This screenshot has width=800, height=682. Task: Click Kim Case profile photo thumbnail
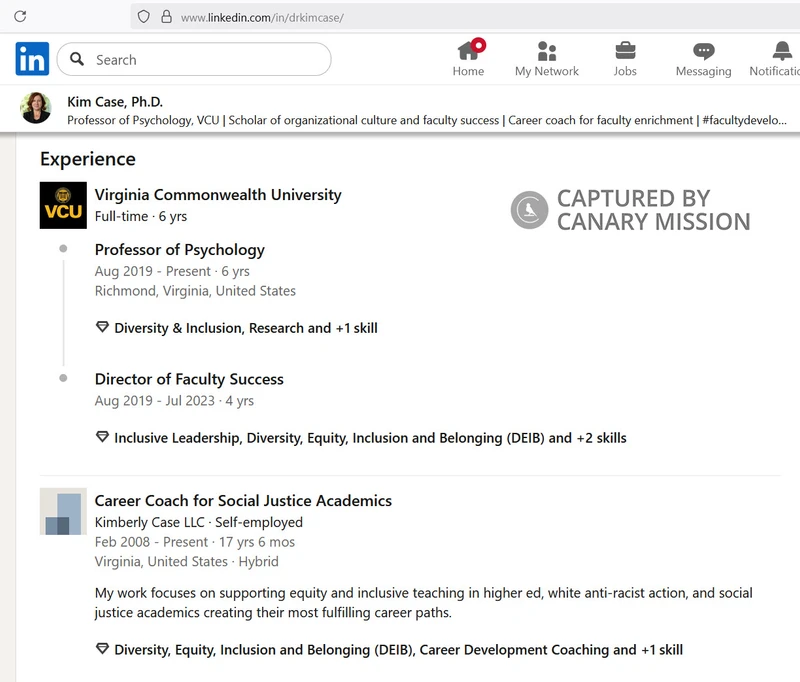[x=36, y=108]
